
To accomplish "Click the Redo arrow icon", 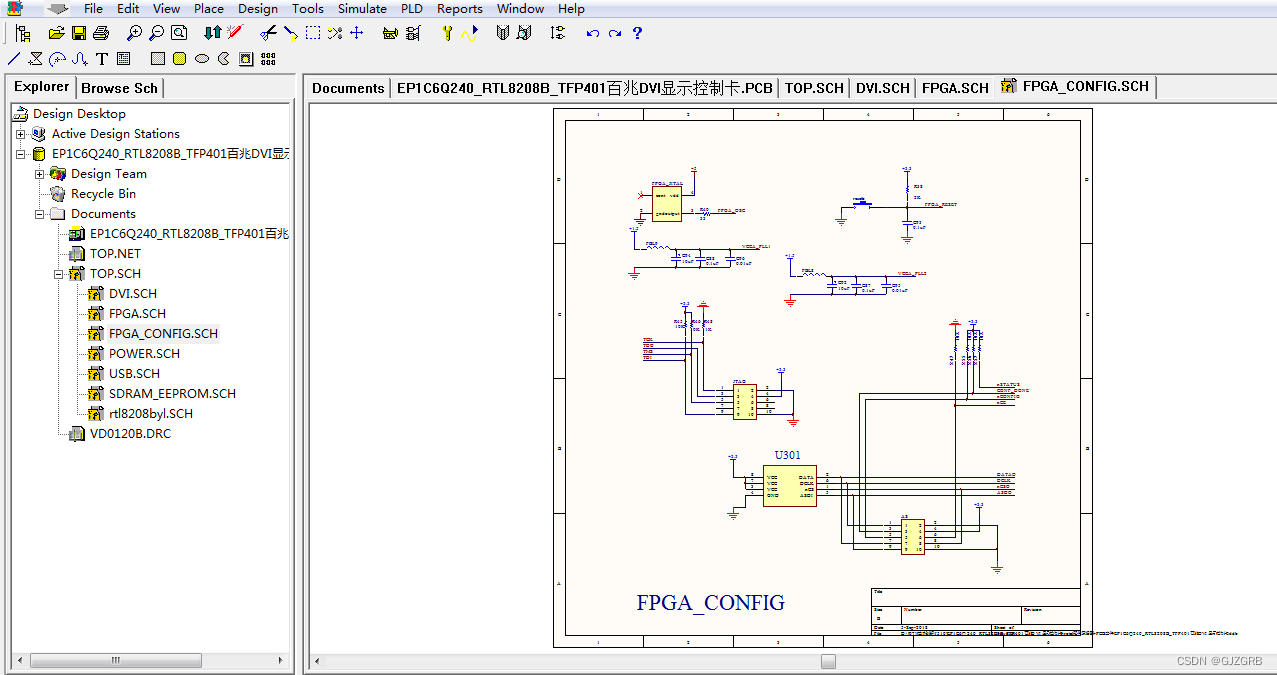I will coord(613,32).
